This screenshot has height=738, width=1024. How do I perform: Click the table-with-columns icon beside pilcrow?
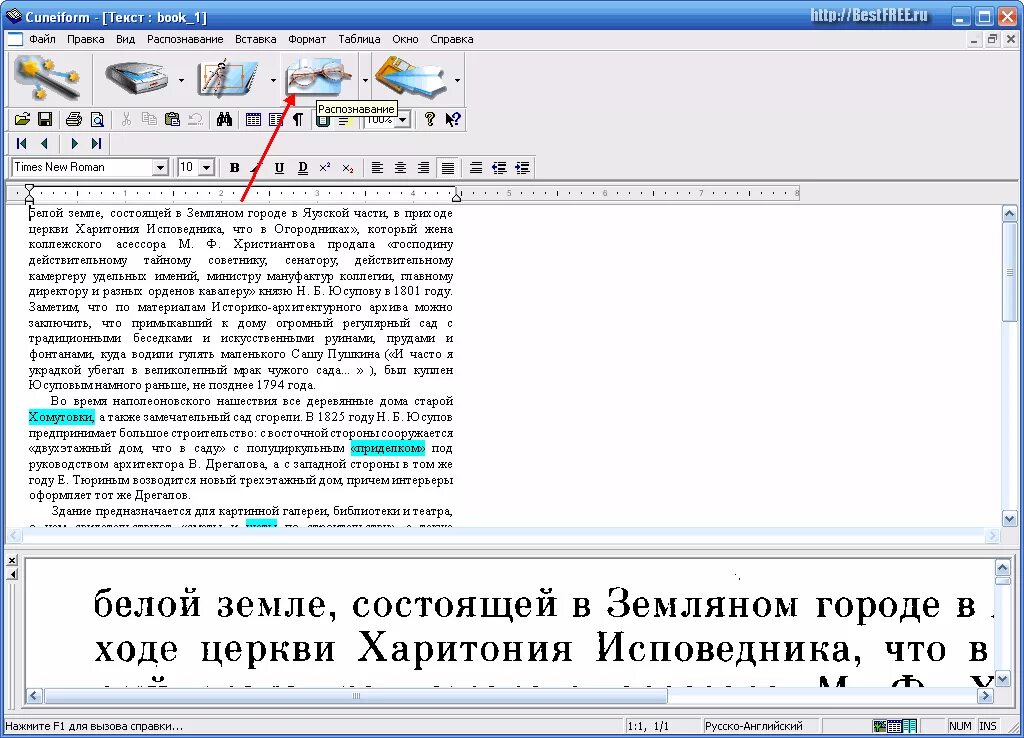coord(276,120)
